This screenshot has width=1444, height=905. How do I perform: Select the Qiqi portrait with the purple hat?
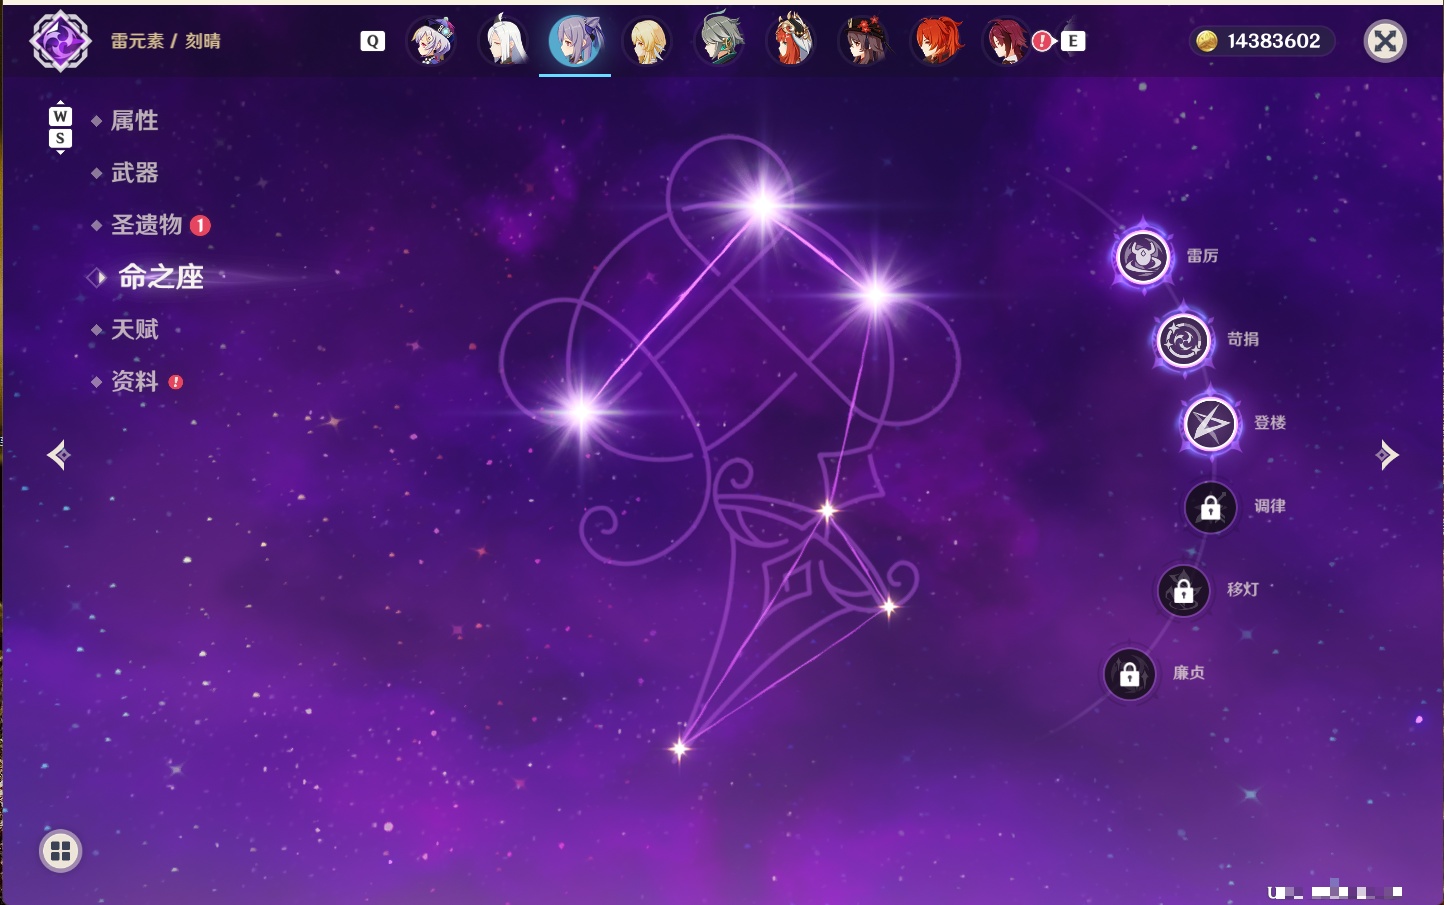pyautogui.click(x=432, y=41)
